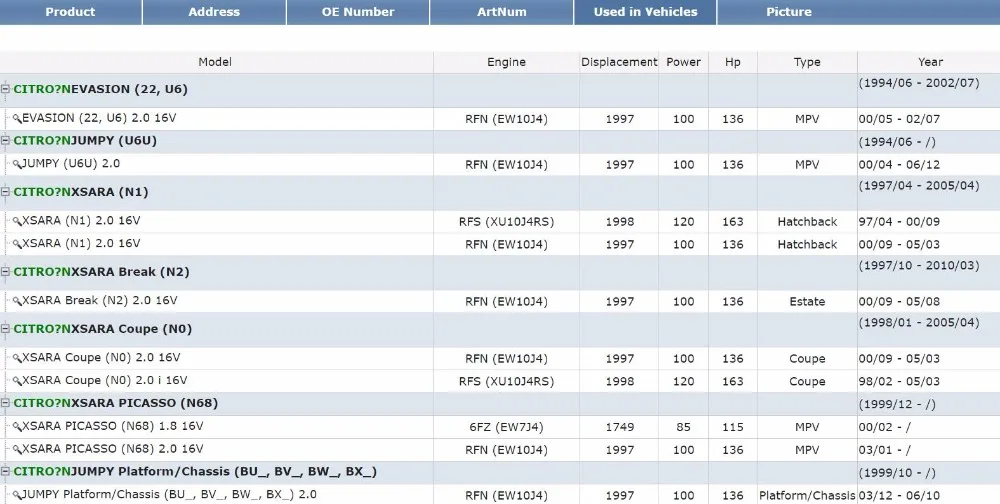Click magnifier icon for XSARA (N1) RFS row

(17, 221)
